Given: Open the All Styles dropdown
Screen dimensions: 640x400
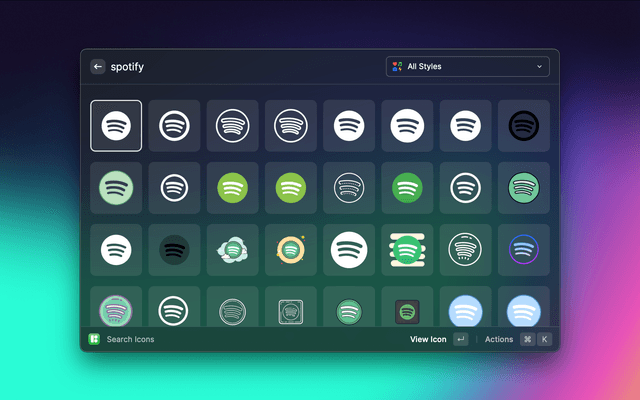Looking at the screenshot, I should click(x=467, y=67).
